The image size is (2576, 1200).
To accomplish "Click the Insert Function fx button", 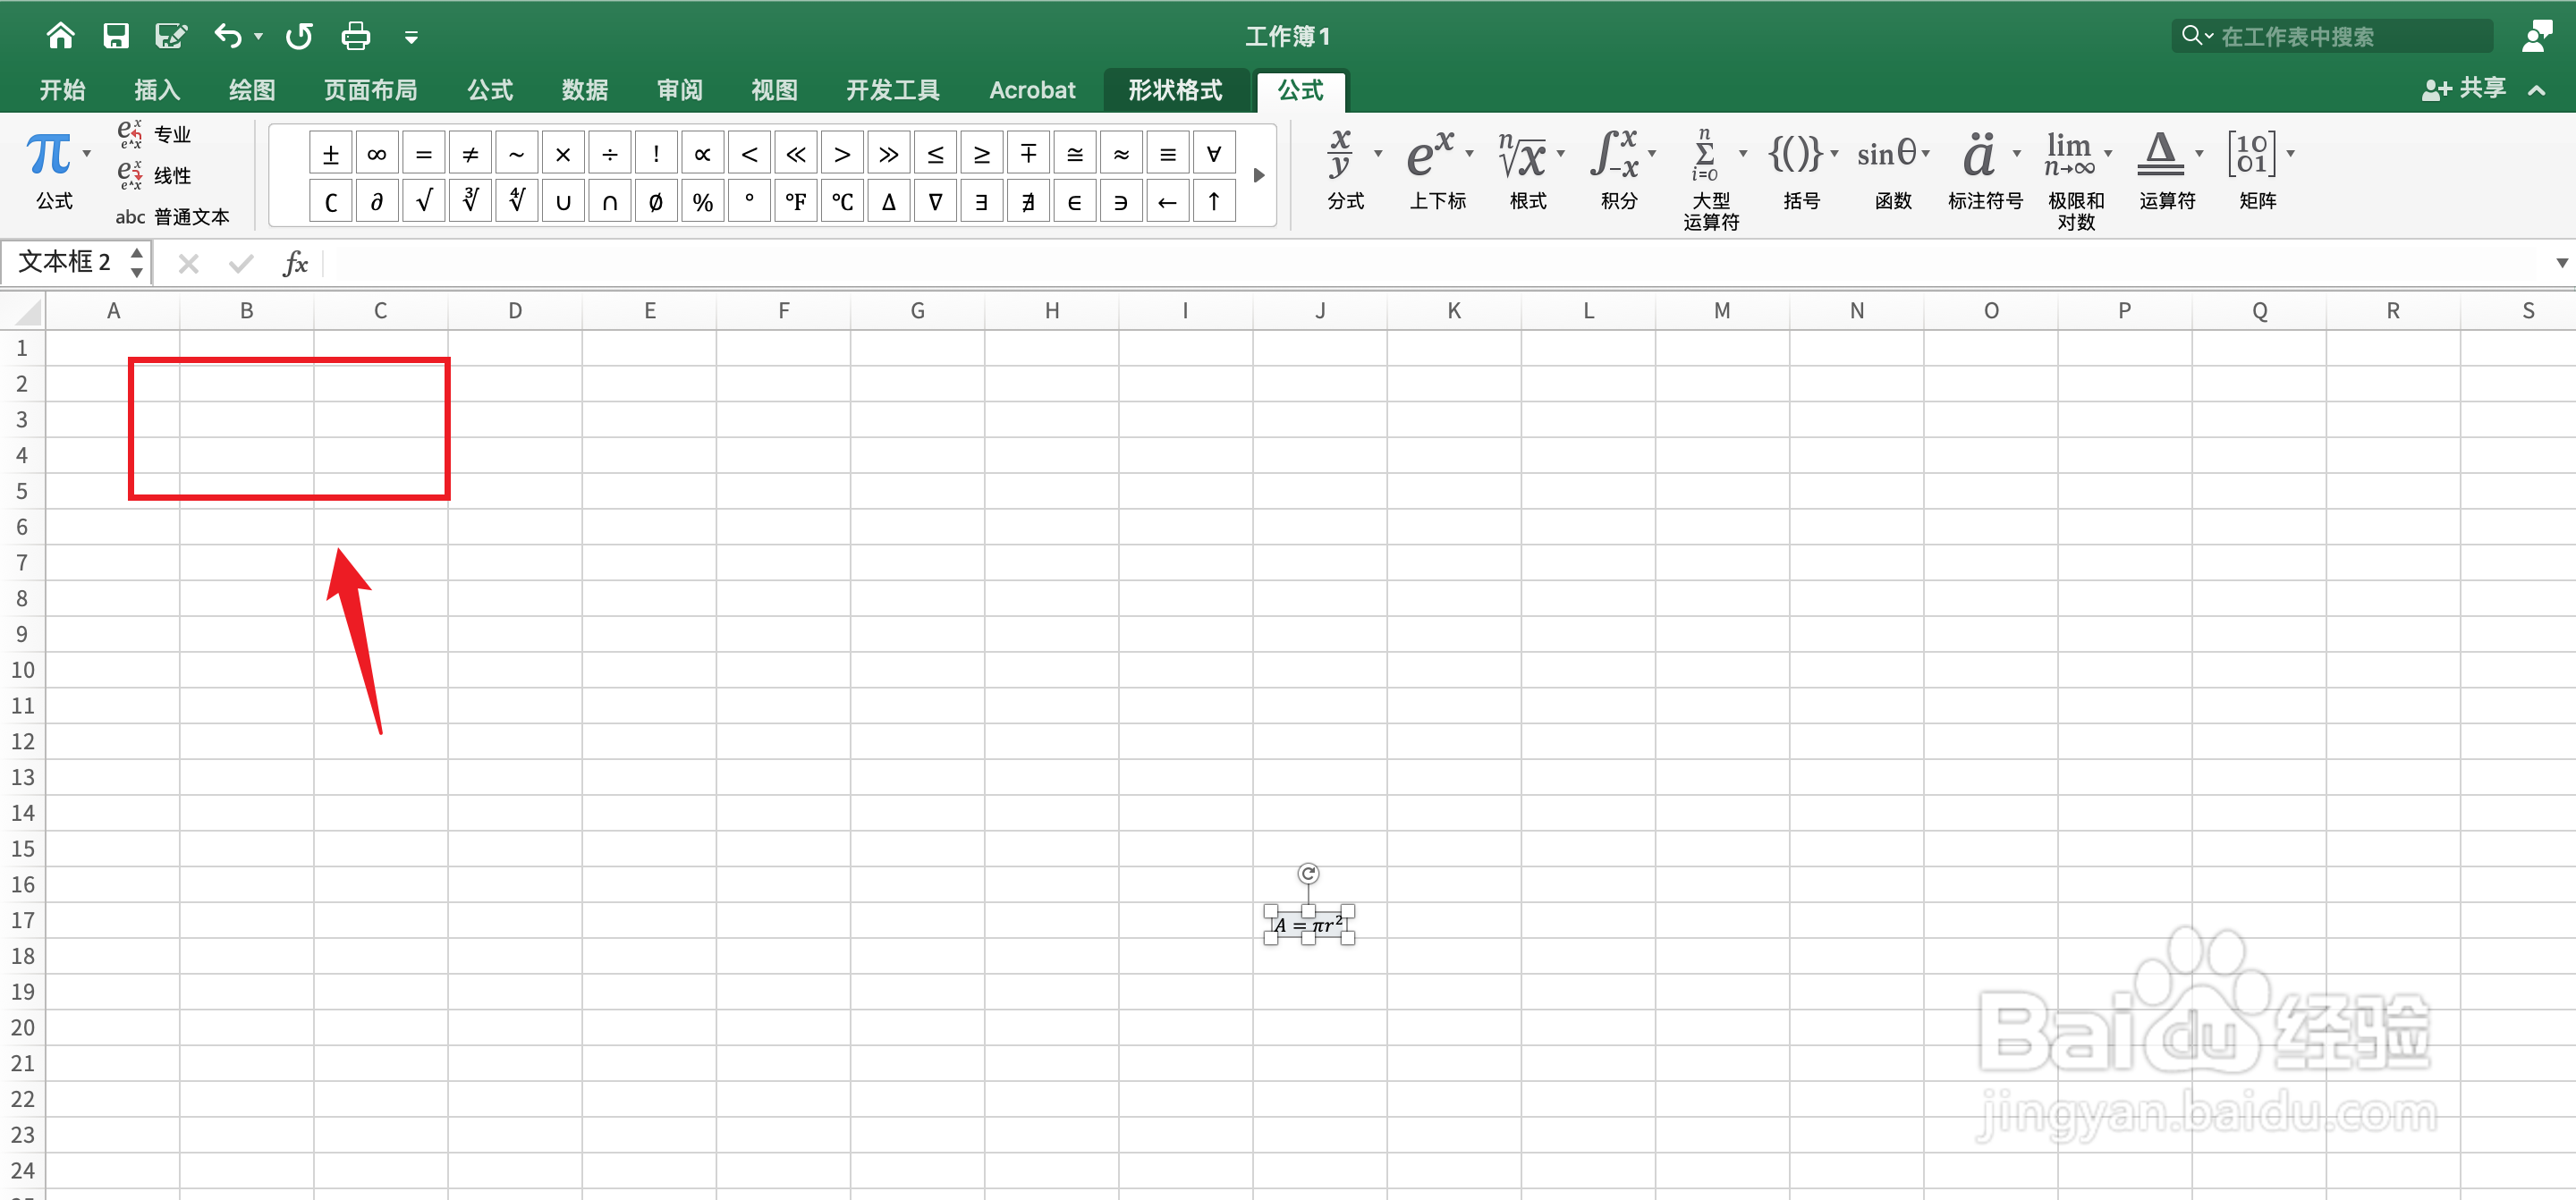I will 295,264.
